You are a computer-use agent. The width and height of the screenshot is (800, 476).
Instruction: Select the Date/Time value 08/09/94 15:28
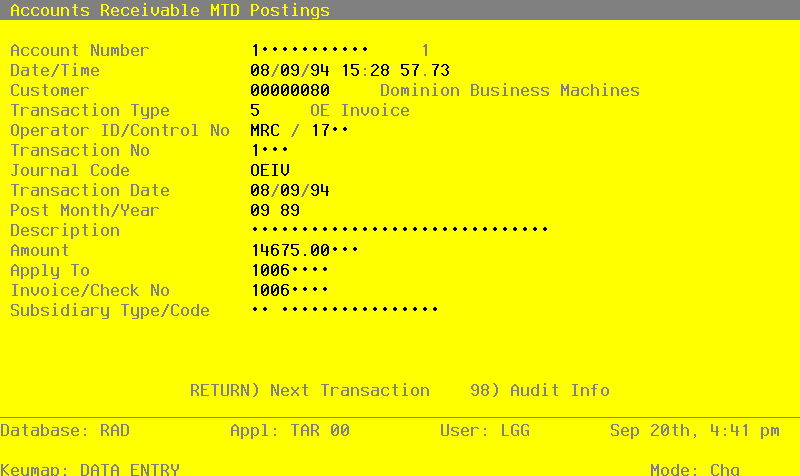coord(320,70)
